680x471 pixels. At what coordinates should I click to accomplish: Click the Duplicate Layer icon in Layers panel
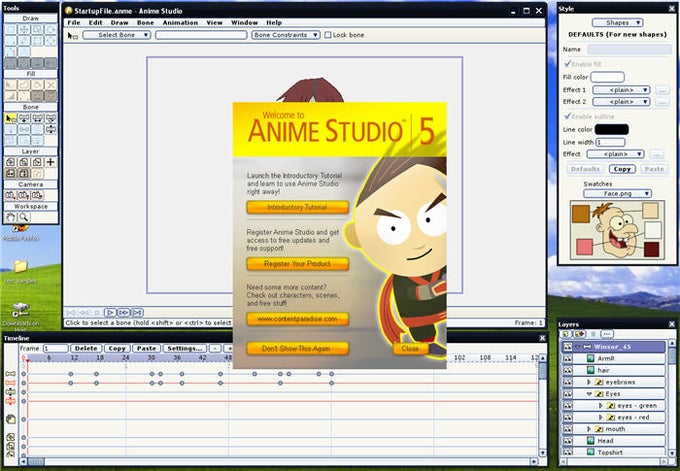580,334
